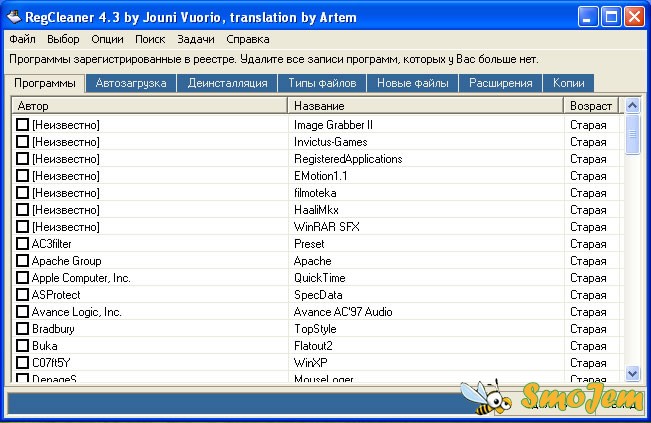Select the EMotion1.1 name cell
The image size is (651, 423).
coord(321,176)
